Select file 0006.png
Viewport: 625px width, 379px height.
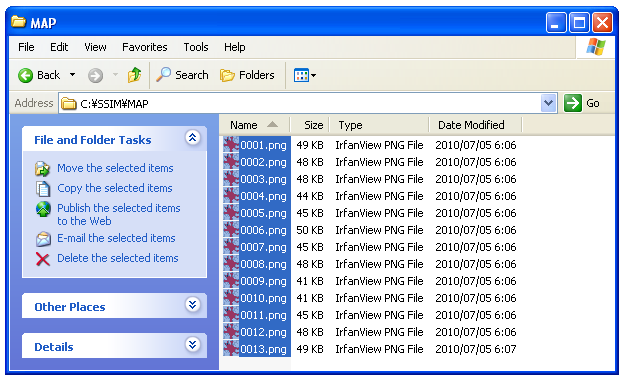point(263,230)
